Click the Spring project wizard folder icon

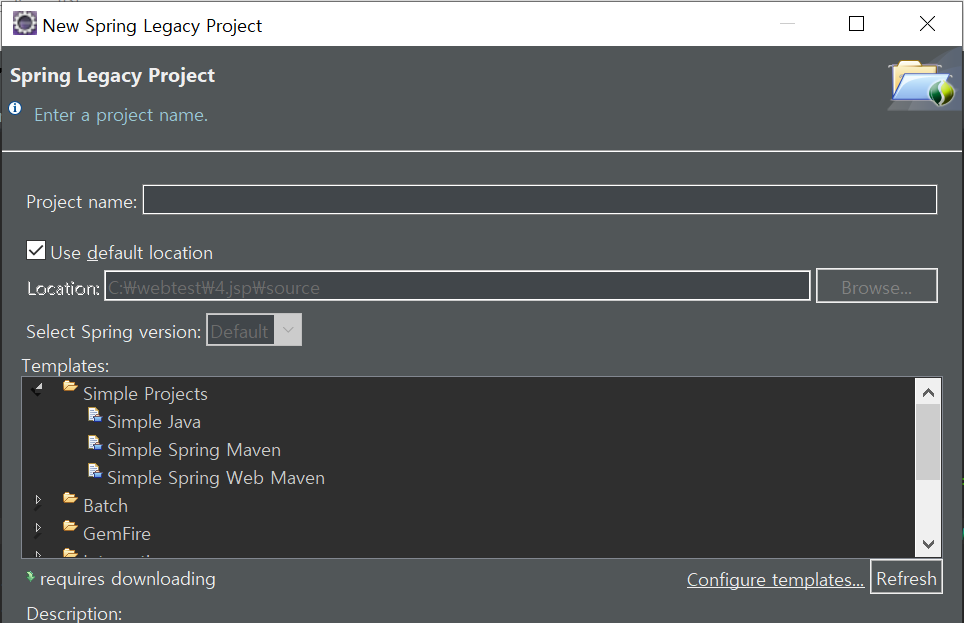tap(922, 83)
